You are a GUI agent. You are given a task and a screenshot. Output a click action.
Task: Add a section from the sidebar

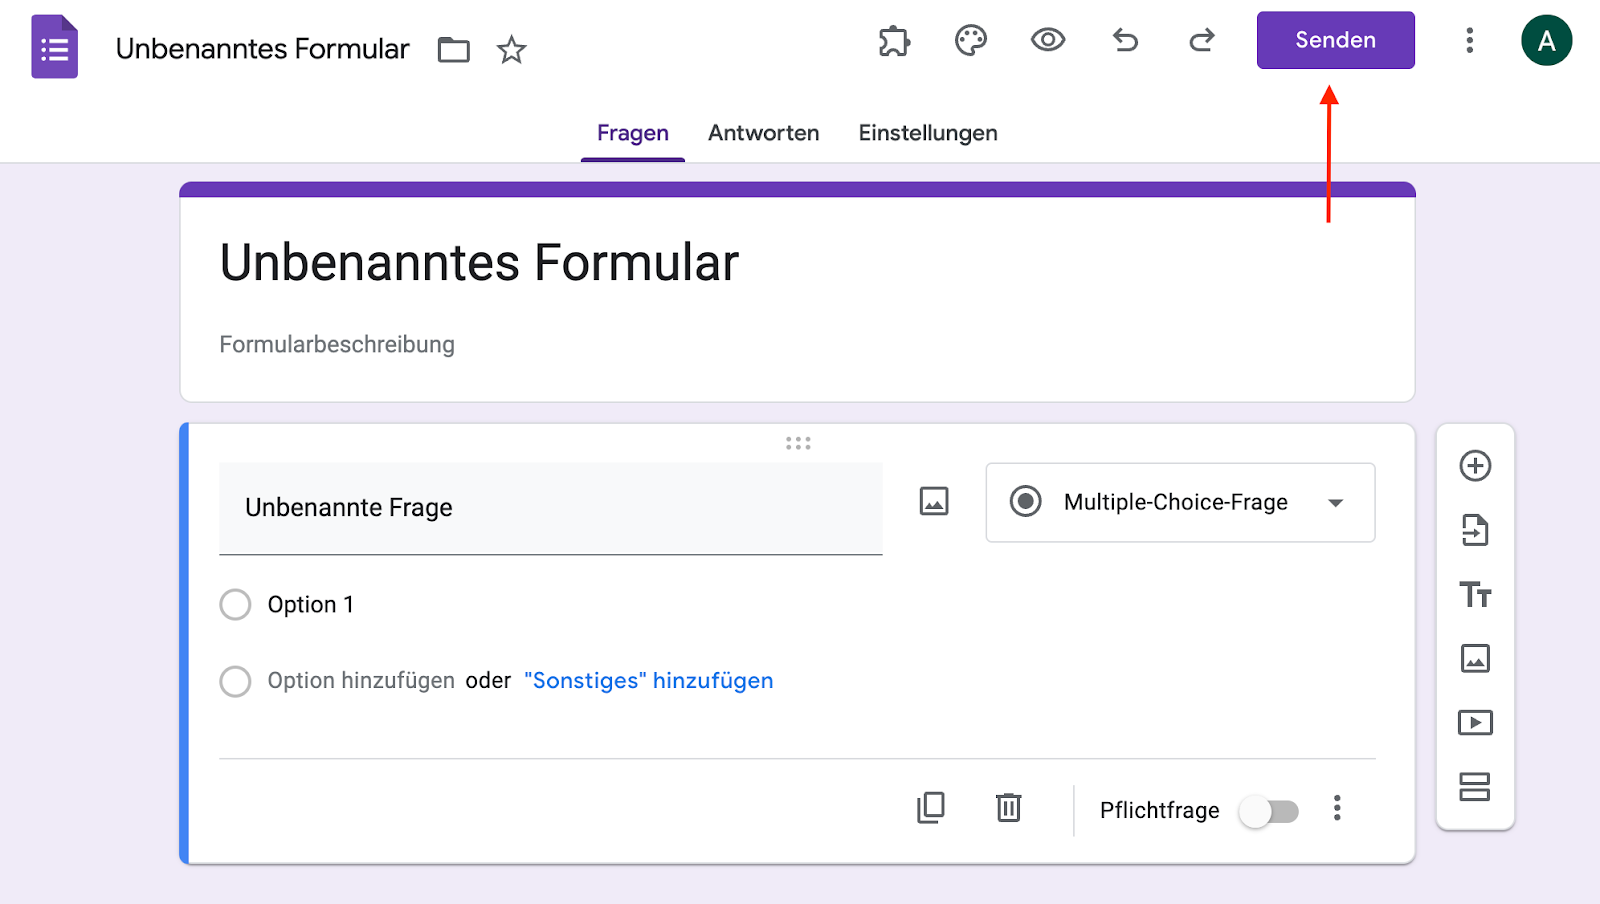point(1475,787)
